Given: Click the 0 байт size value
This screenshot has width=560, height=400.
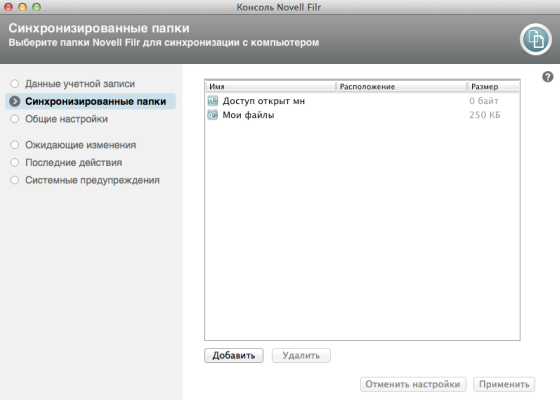Looking at the screenshot, I should 484,101.
